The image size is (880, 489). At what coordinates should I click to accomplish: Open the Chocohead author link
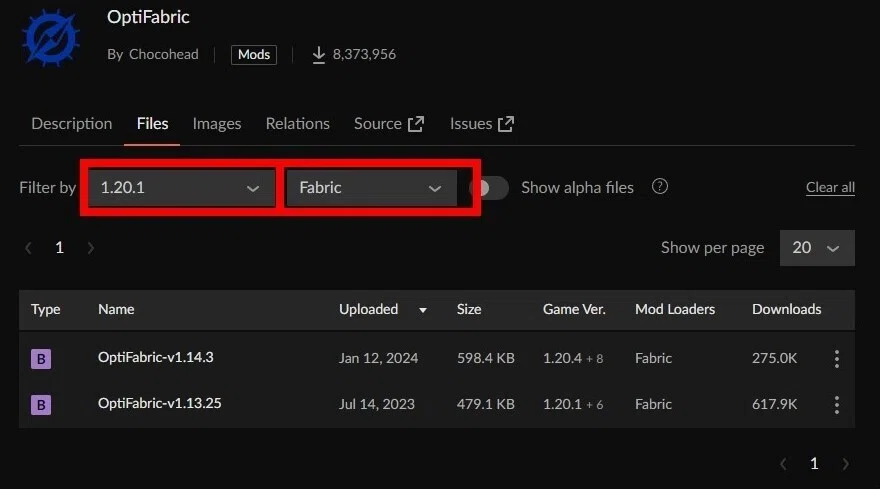(x=163, y=54)
